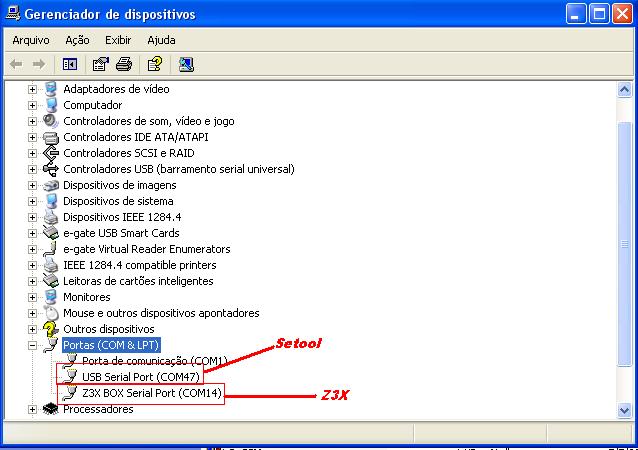The height and width of the screenshot is (450, 638).
Task: Select USB Serial Port (COM47)
Action: pos(141,377)
